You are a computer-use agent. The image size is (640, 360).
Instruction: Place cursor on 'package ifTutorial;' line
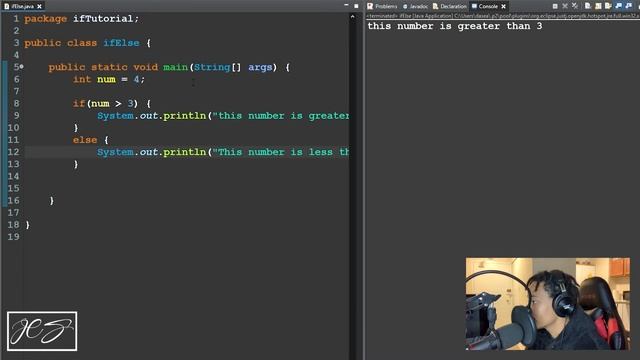(x=82, y=19)
